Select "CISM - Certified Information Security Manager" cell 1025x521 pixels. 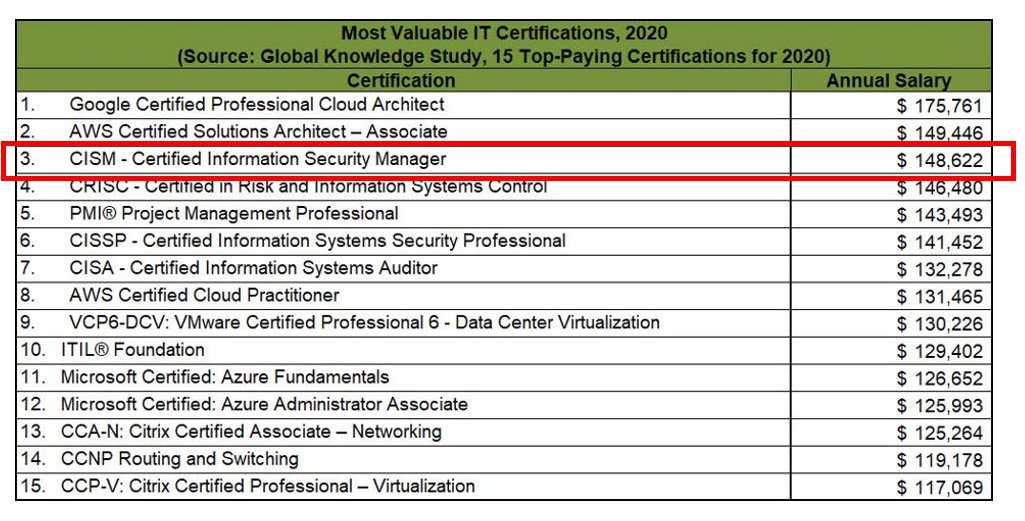pos(403,159)
